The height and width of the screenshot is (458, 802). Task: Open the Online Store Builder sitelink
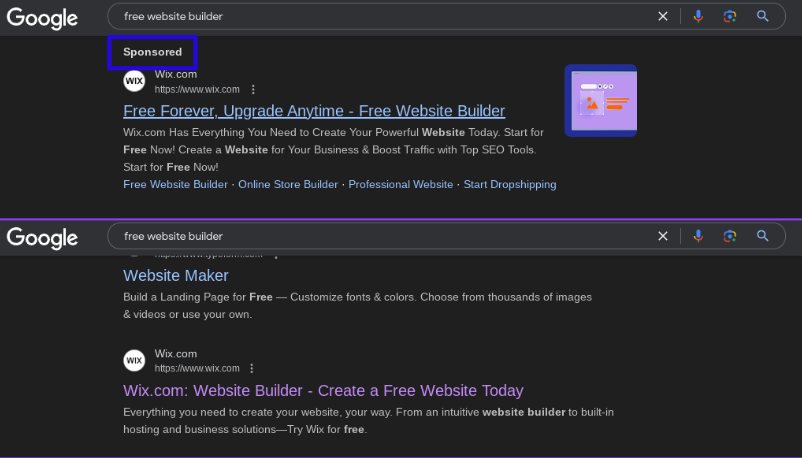(x=288, y=184)
